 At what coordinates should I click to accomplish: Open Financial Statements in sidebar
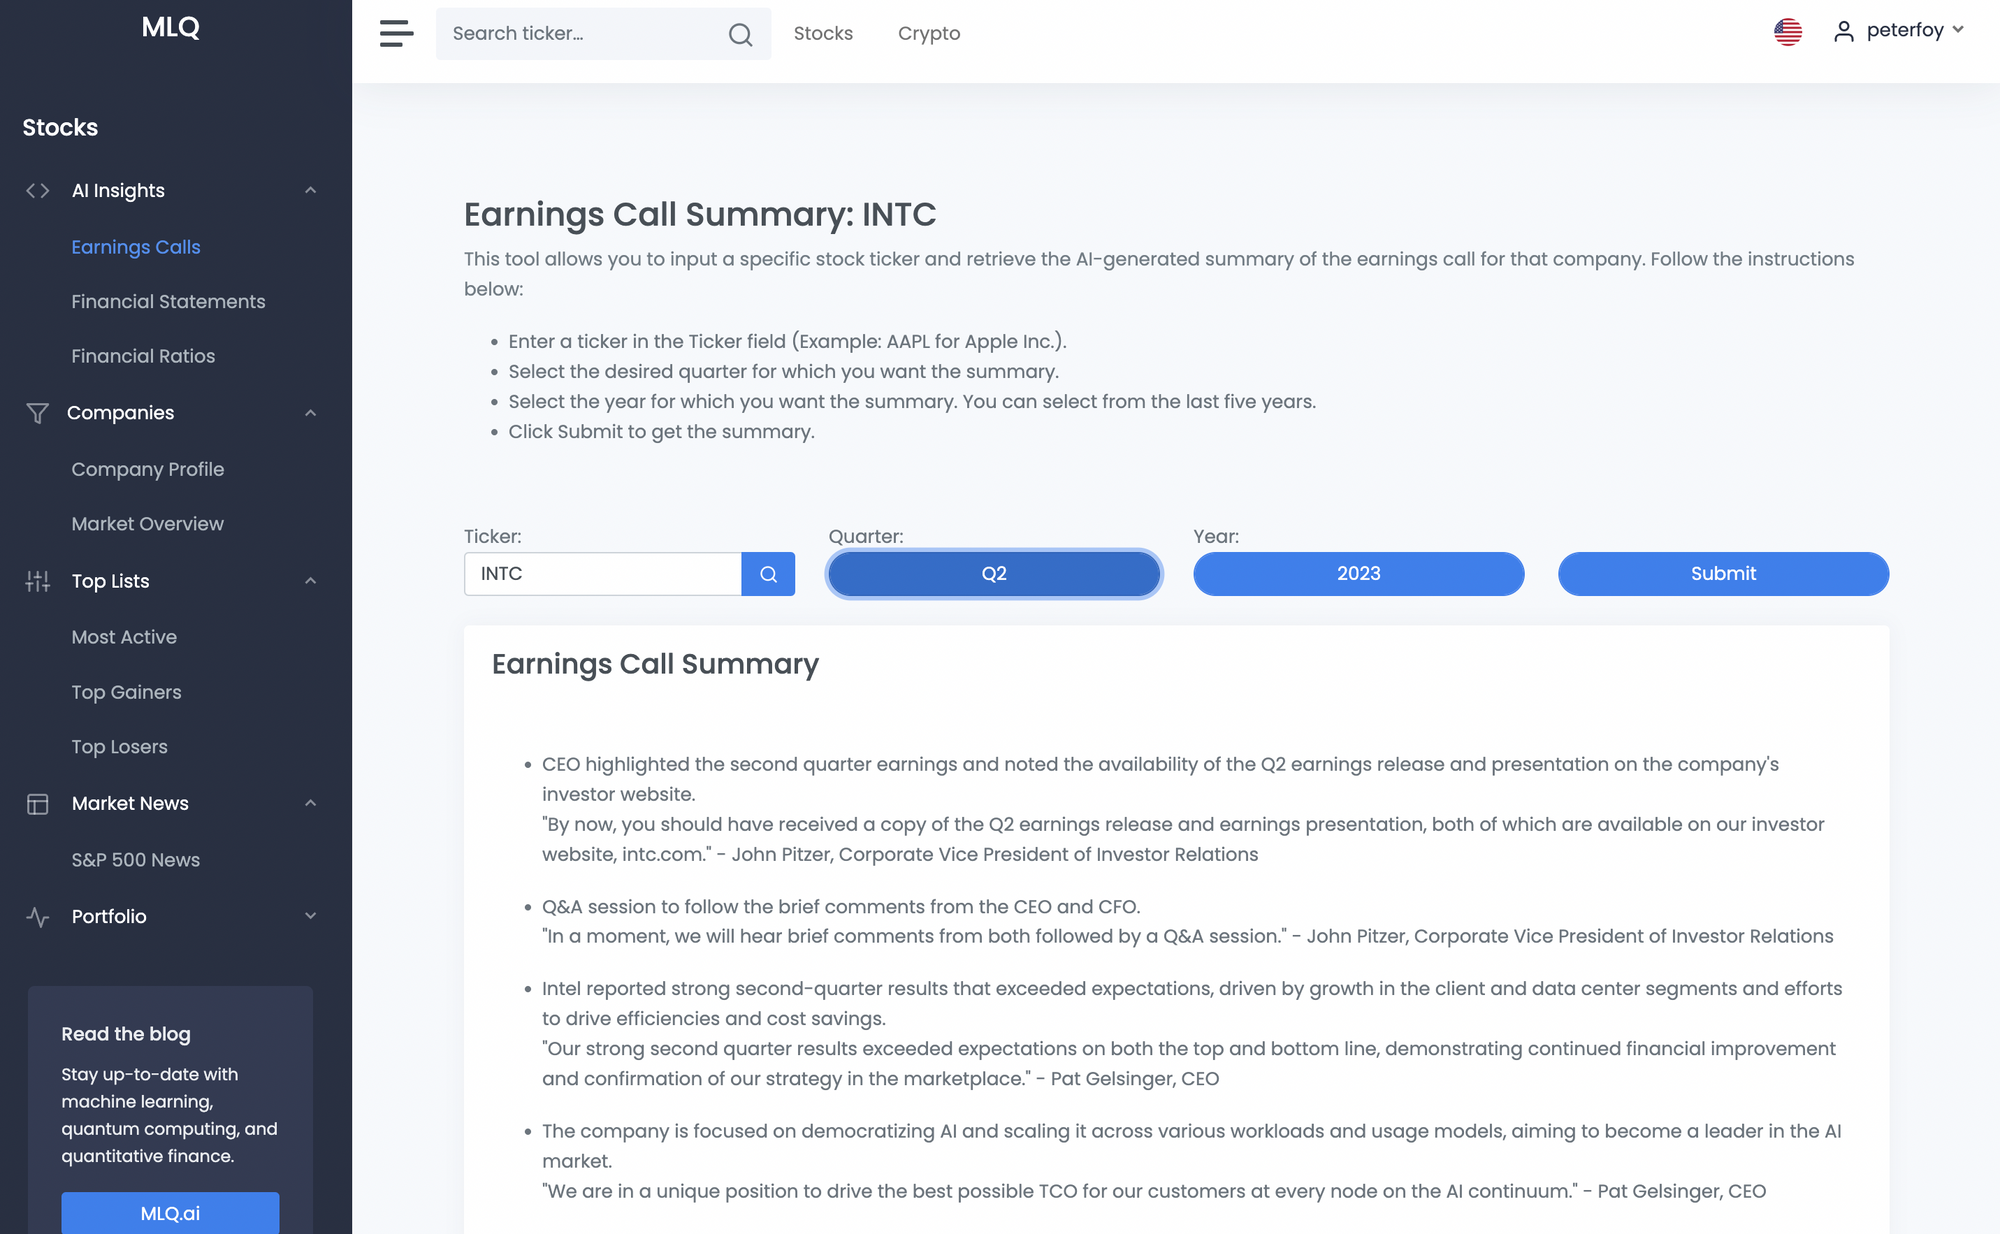168,301
